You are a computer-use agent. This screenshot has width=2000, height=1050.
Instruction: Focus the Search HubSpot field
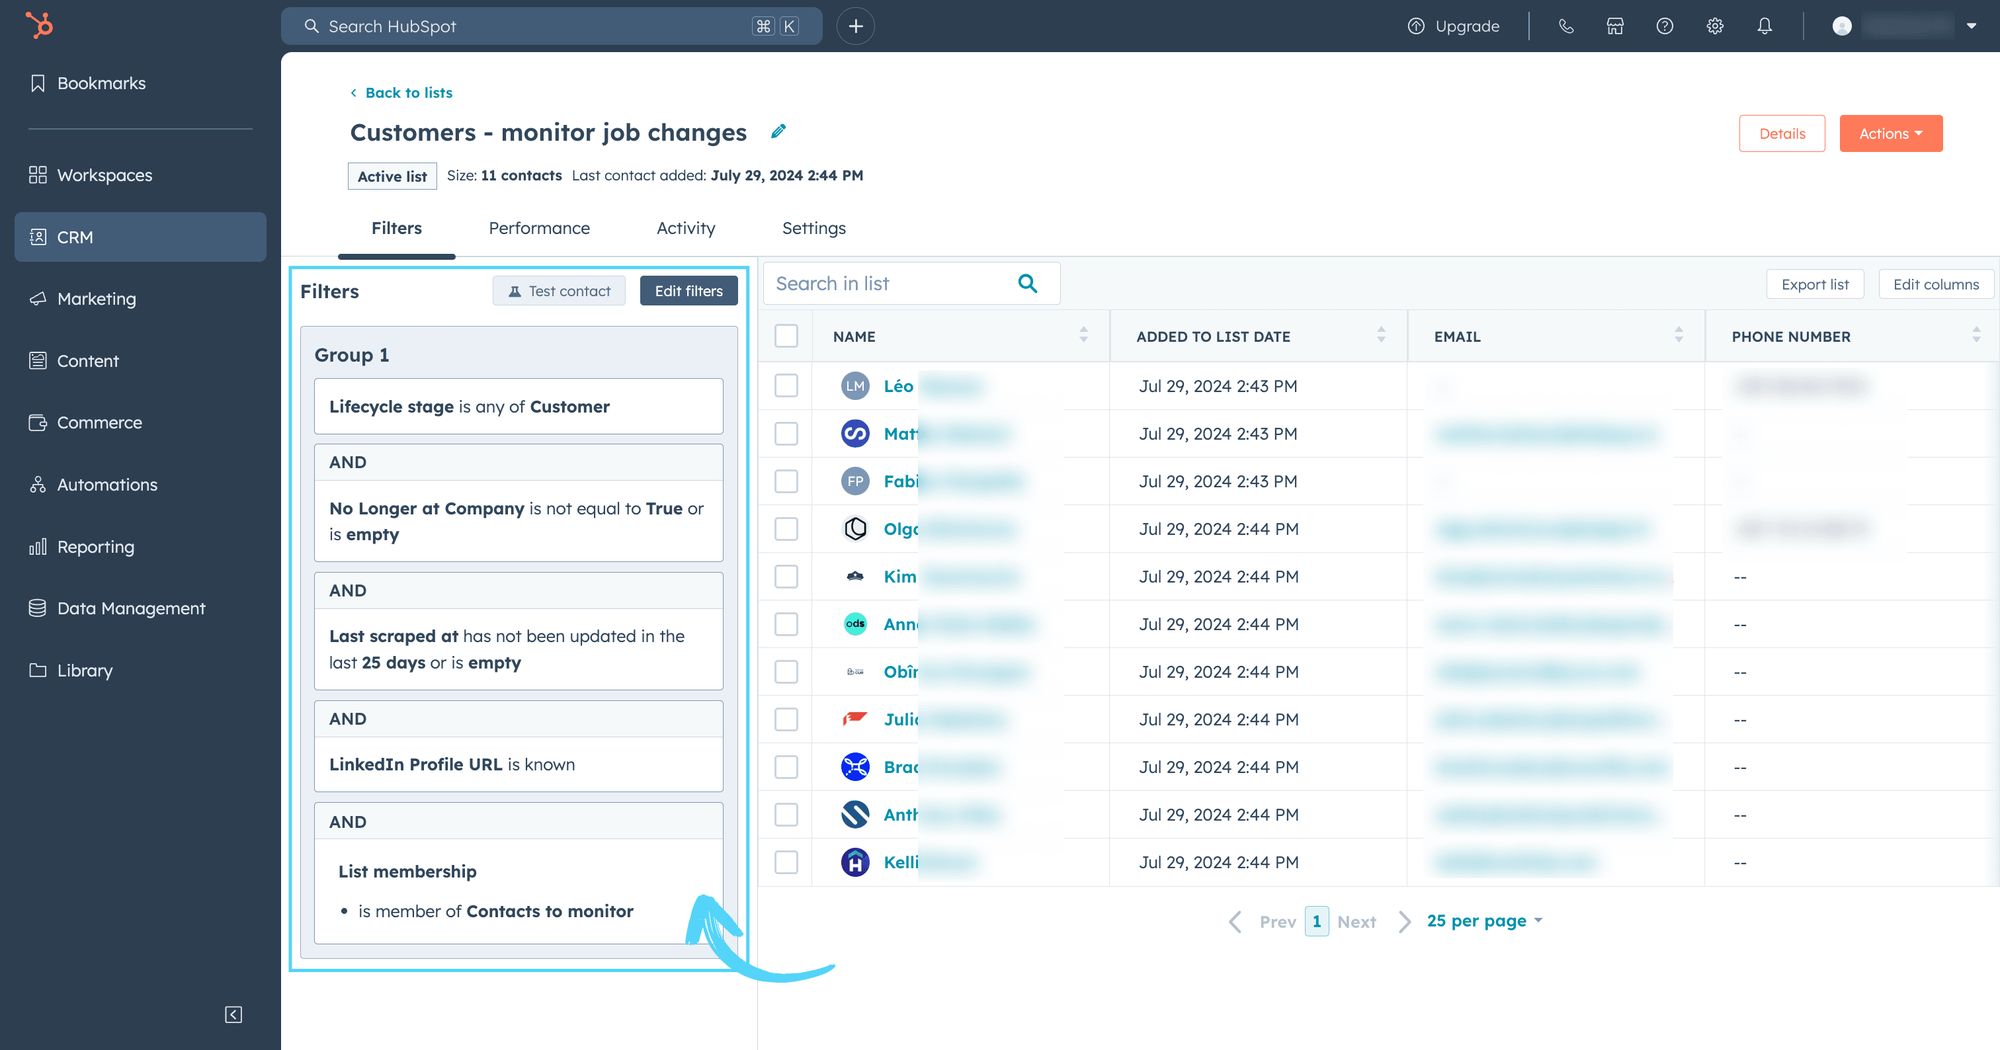(x=552, y=26)
